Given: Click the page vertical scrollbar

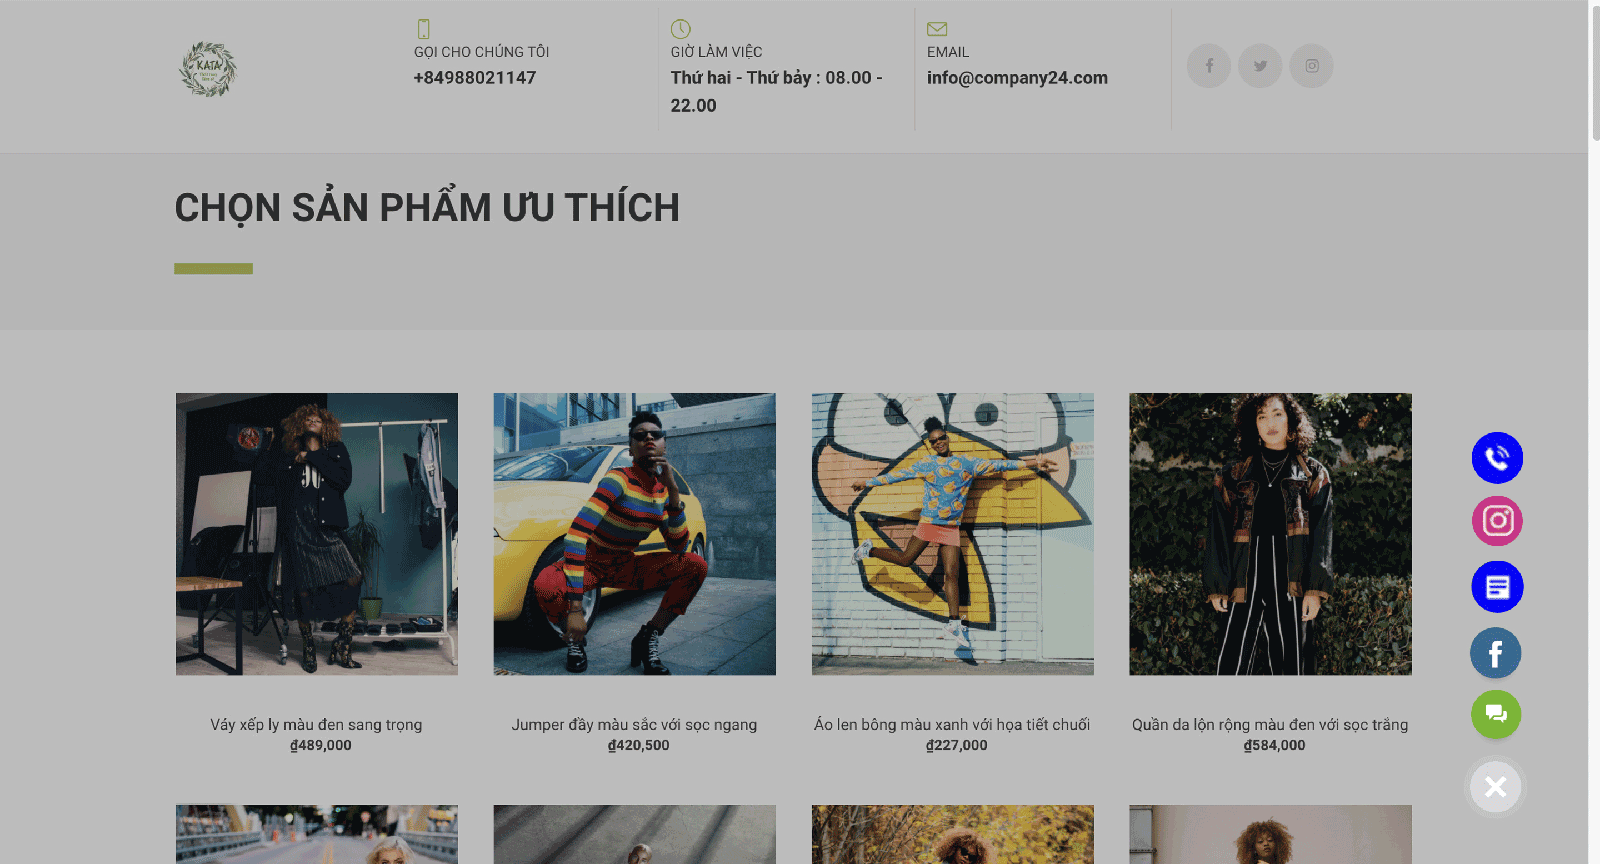Looking at the screenshot, I should pyautogui.click(x=1594, y=432).
